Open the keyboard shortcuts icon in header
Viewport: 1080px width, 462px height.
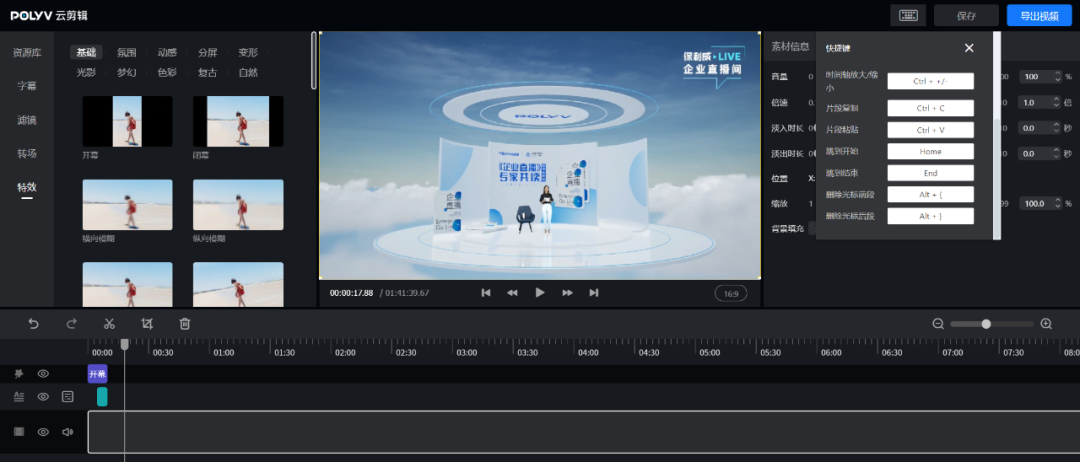click(908, 15)
